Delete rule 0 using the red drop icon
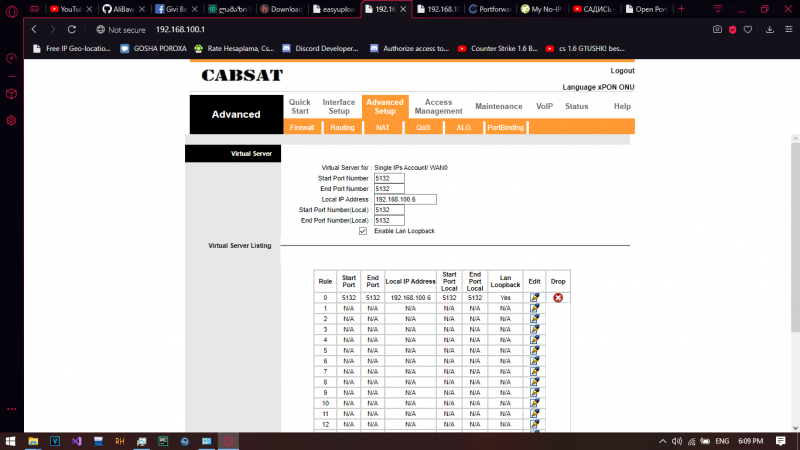 pyautogui.click(x=558, y=298)
